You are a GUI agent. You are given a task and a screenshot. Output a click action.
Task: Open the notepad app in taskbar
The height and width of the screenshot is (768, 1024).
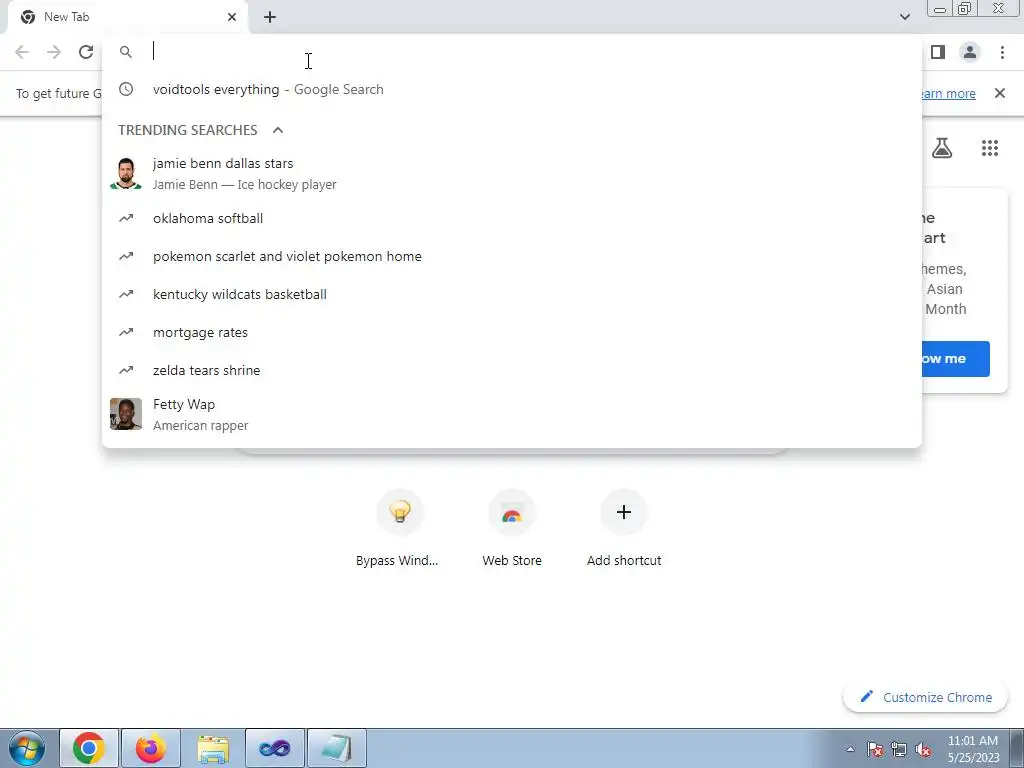point(336,748)
